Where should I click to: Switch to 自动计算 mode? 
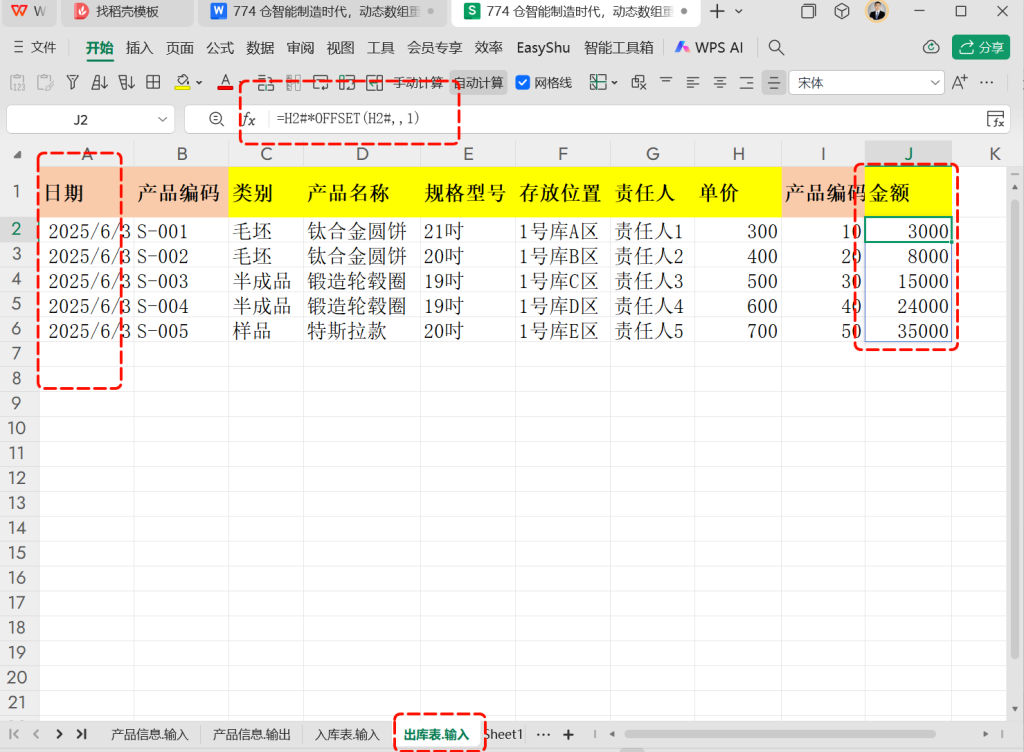point(479,83)
